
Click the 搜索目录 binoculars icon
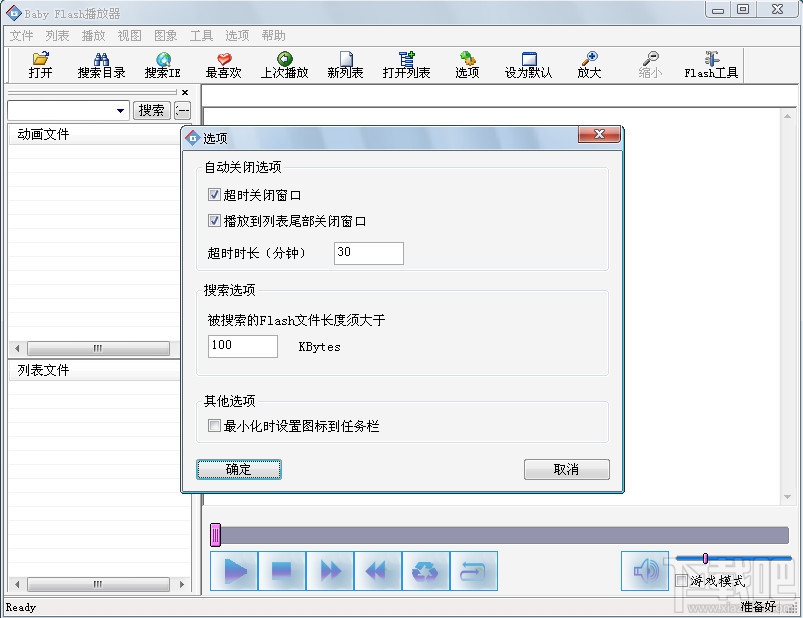pyautogui.click(x=101, y=65)
